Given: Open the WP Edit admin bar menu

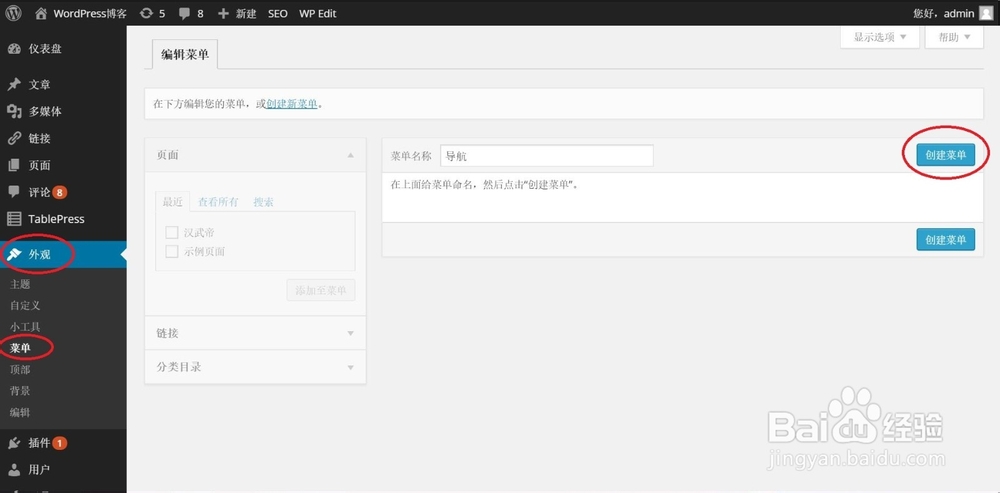Looking at the screenshot, I should [318, 13].
